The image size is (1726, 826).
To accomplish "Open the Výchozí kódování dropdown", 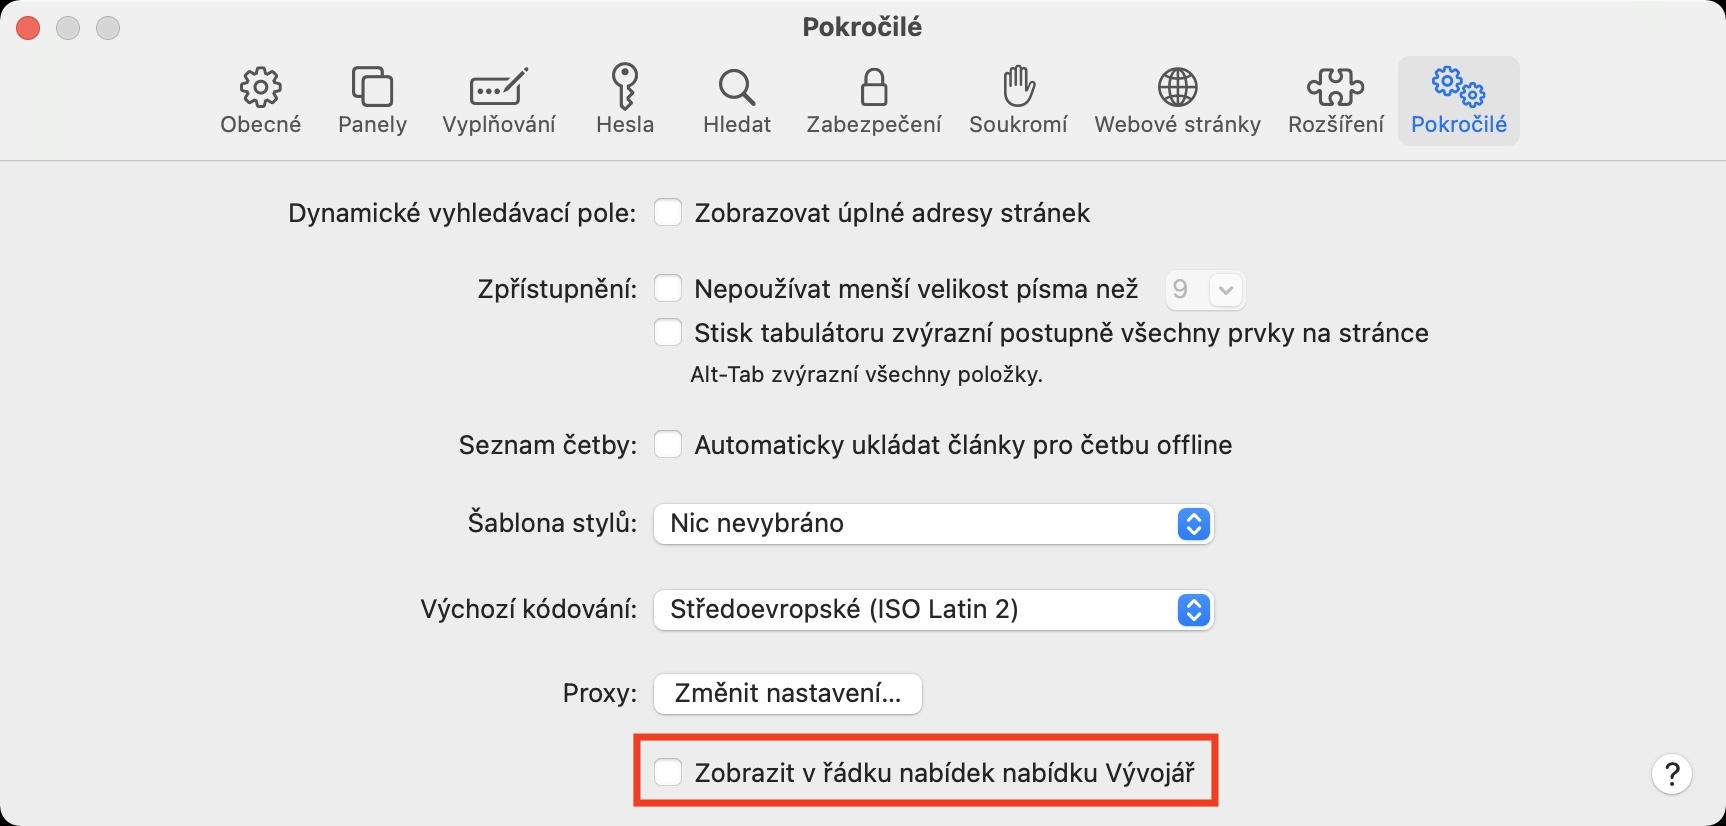I will (x=933, y=610).
